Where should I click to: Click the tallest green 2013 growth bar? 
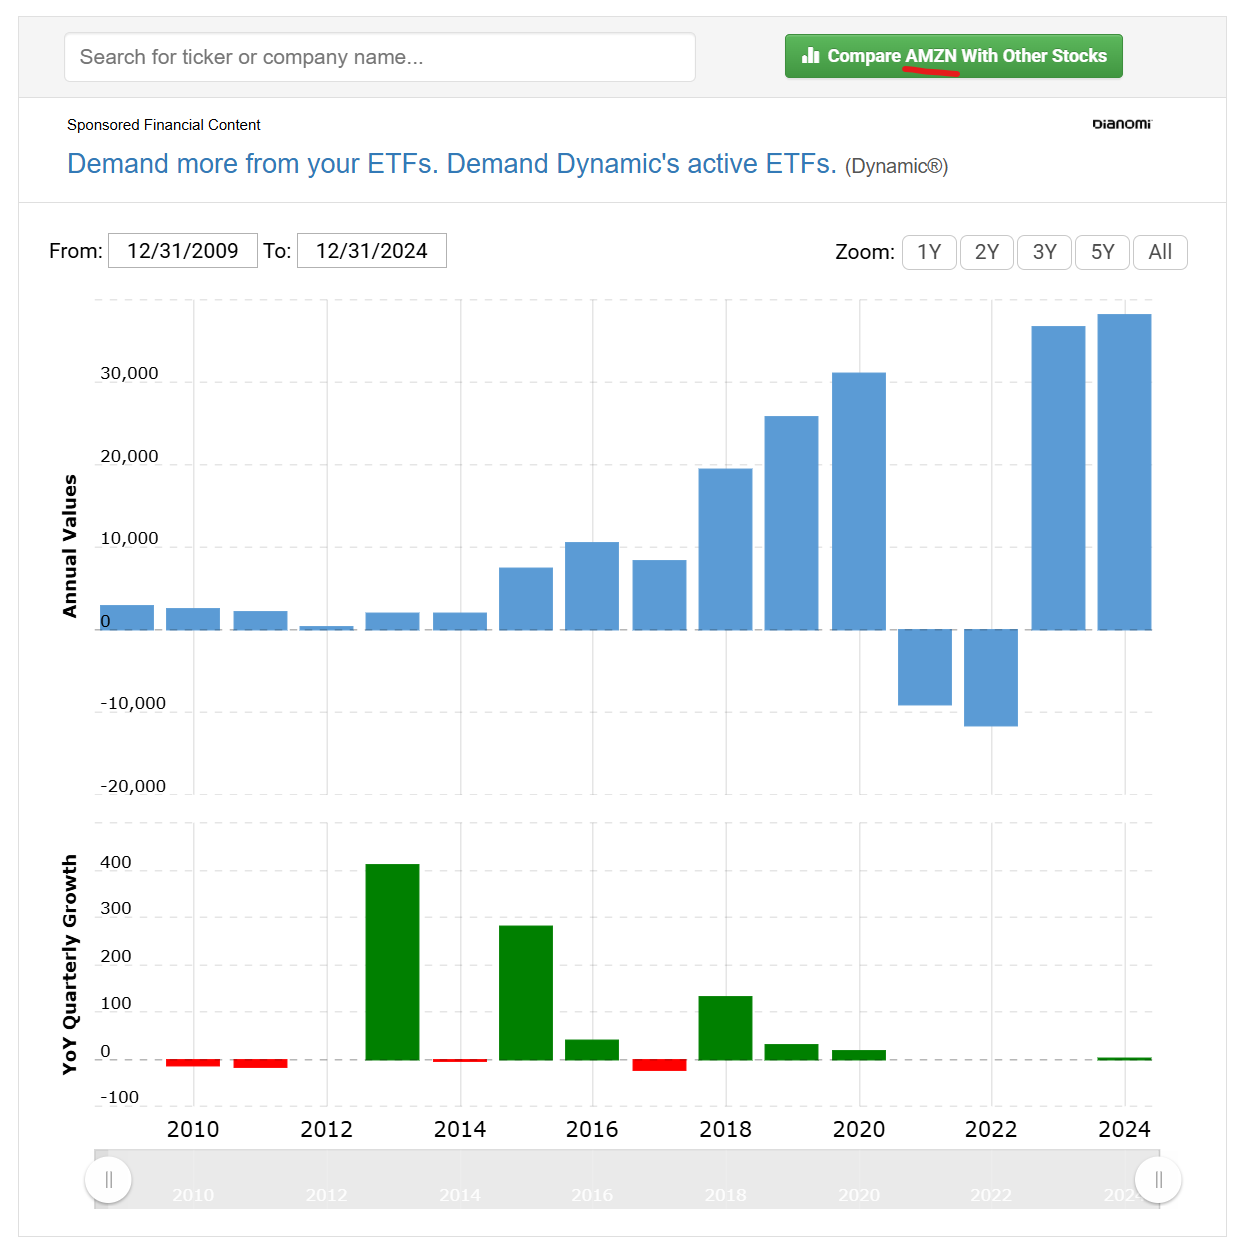click(x=392, y=961)
